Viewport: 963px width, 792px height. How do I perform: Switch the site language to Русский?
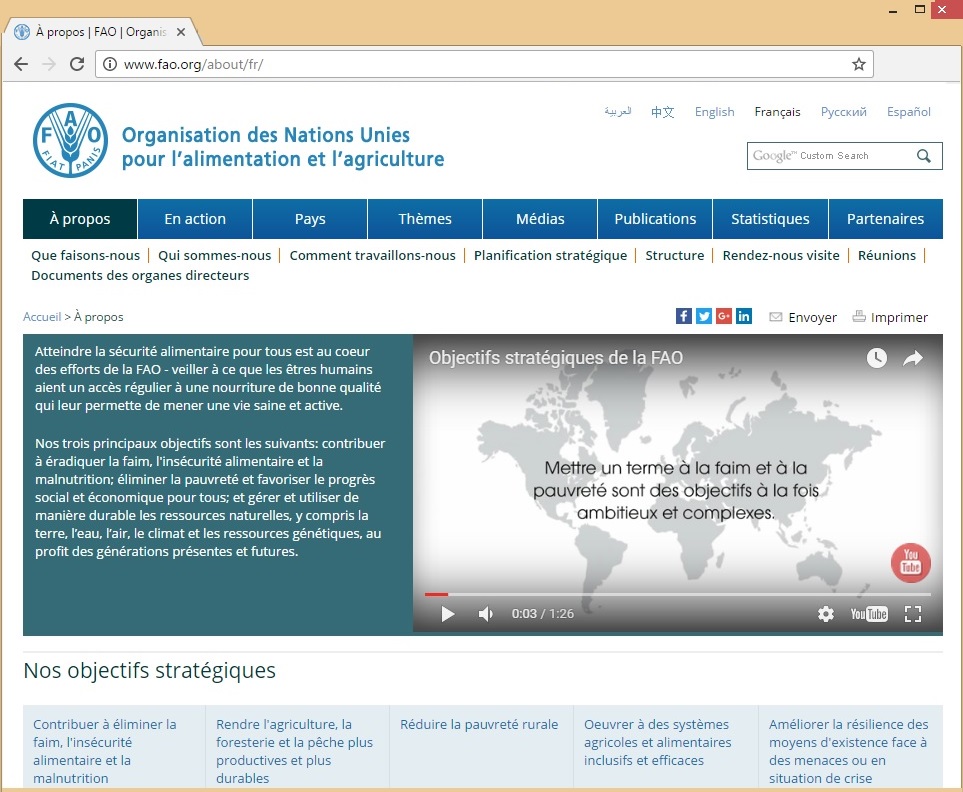(844, 112)
